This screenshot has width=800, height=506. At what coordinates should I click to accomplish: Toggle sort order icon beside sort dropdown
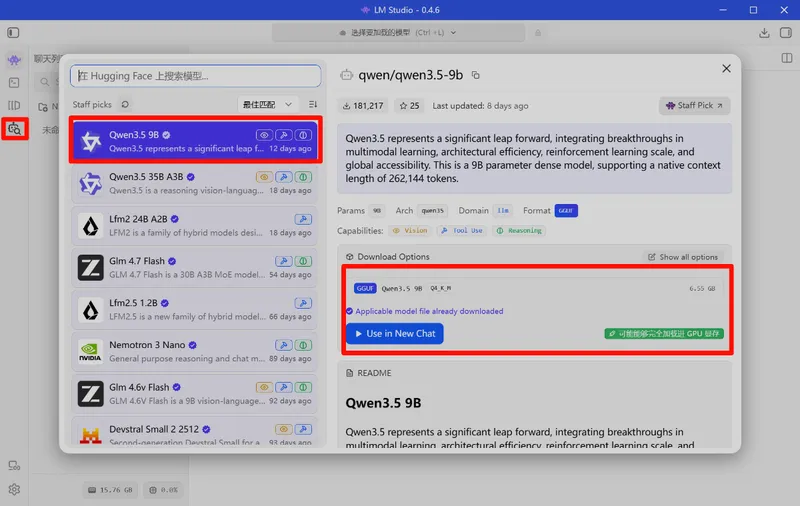pyautogui.click(x=313, y=105)
